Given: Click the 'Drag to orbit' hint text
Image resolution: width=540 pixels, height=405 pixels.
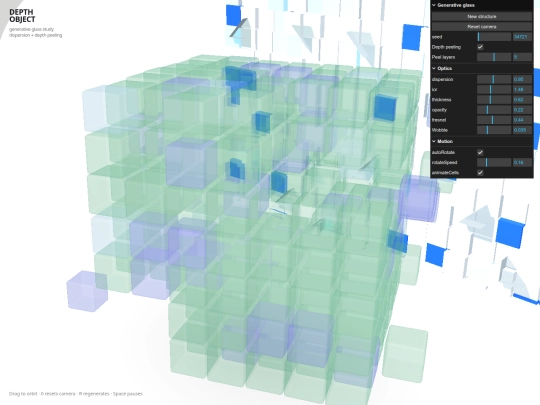Looking at the screenshot, I should tap(23, 394).
